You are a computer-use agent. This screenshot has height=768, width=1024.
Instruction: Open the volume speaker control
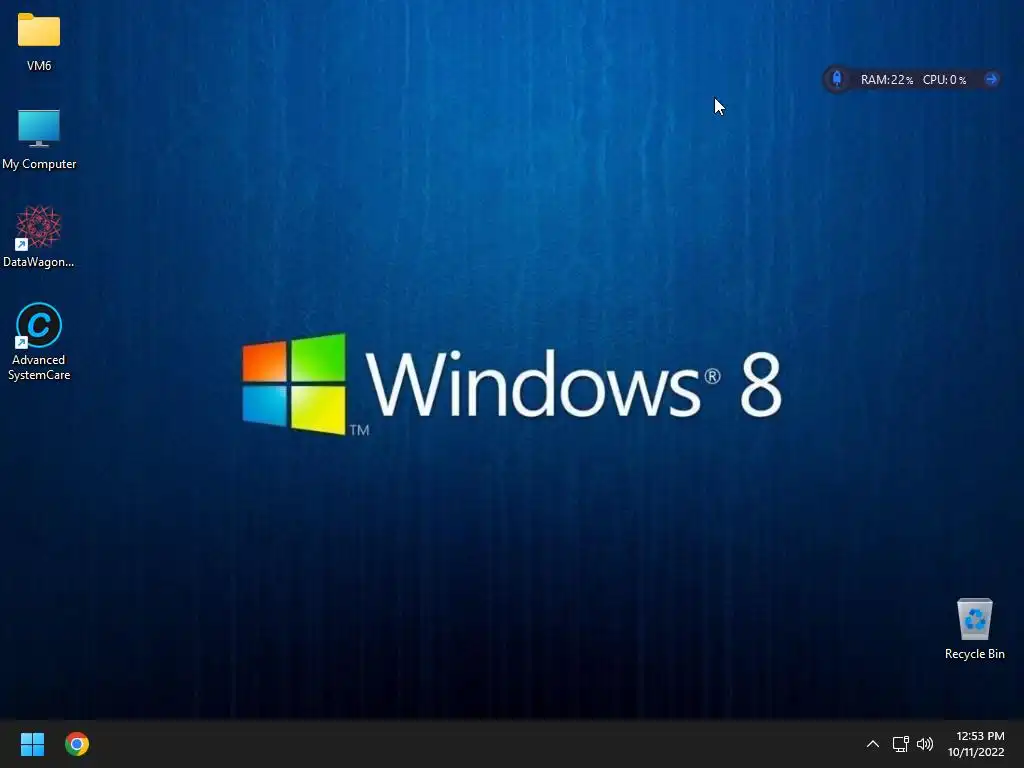pos(925,744)
